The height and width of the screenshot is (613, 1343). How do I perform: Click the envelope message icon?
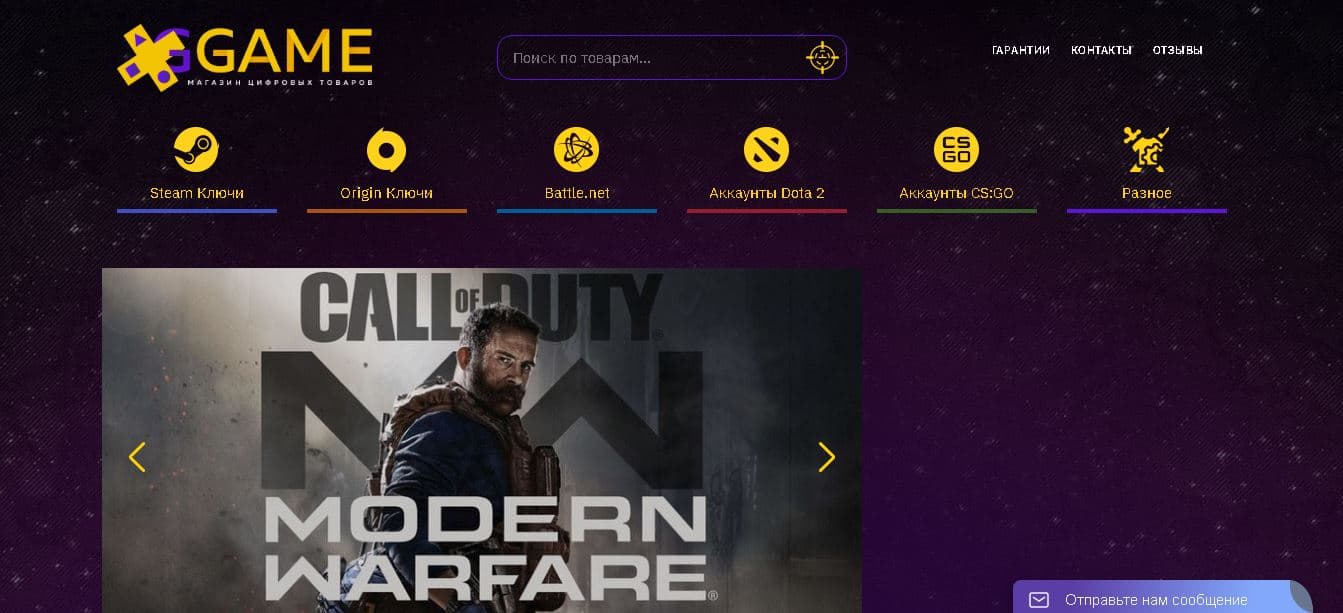[1039, 600]
